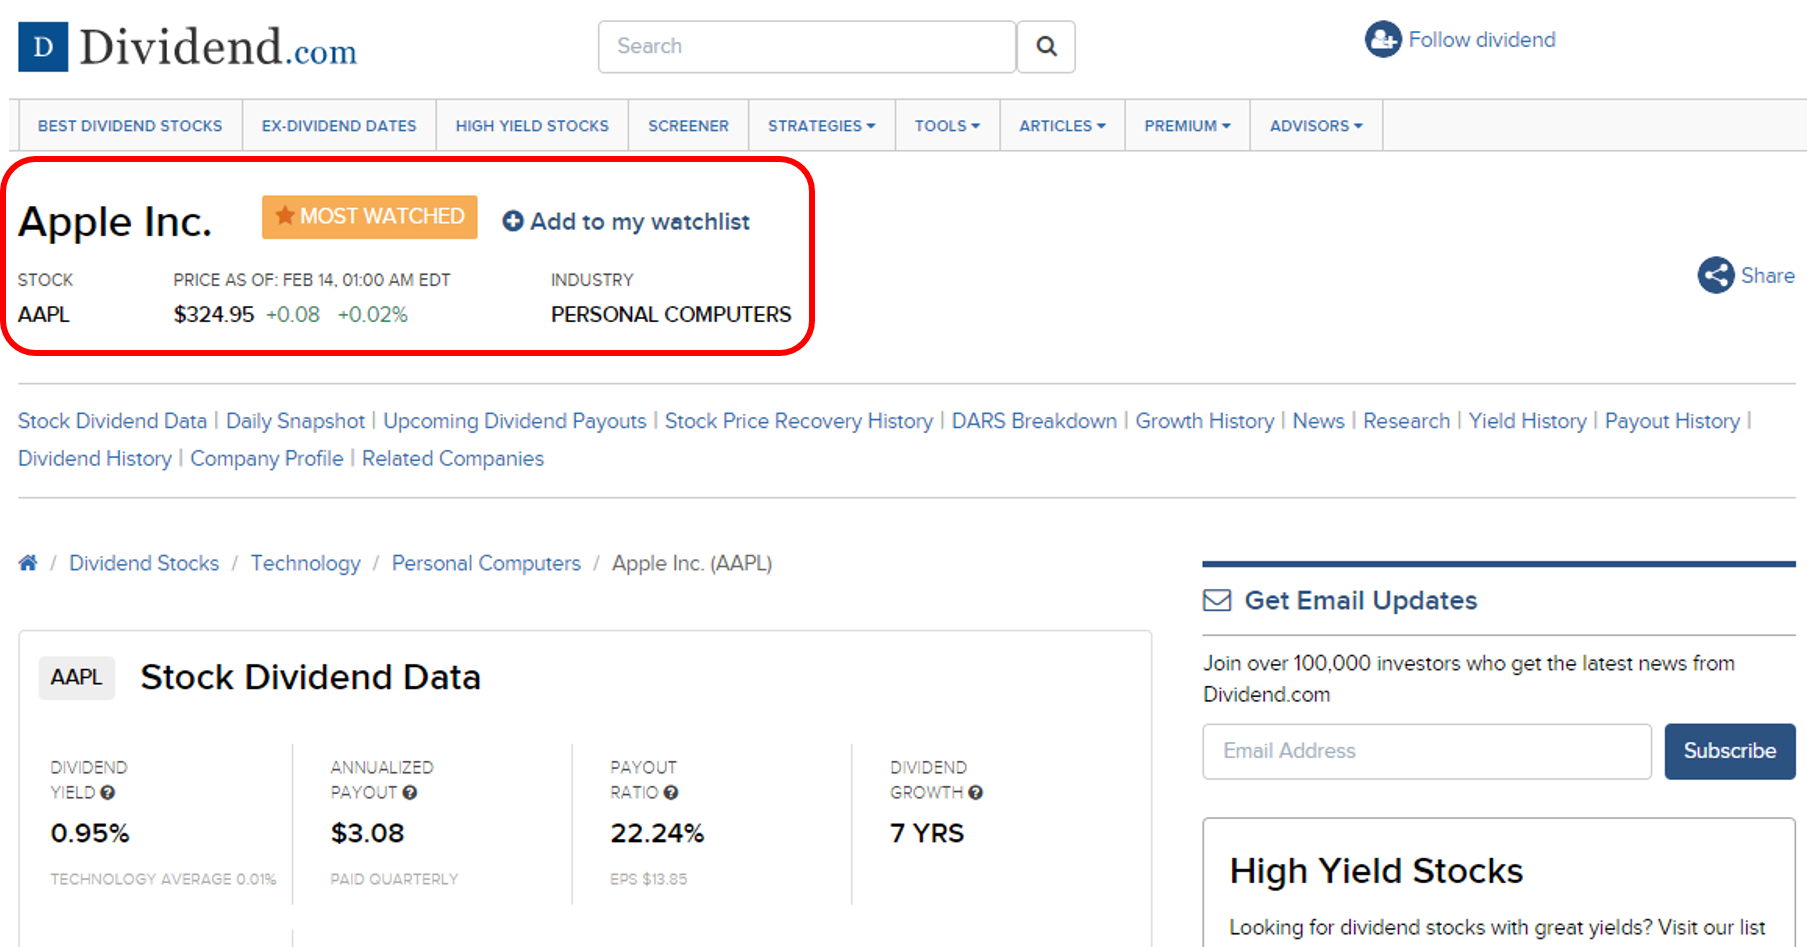Screen dimensions: 1807x947
Task: Click the PERSONAL COMPUTERS industry text
Action: [x=671, y=314]
